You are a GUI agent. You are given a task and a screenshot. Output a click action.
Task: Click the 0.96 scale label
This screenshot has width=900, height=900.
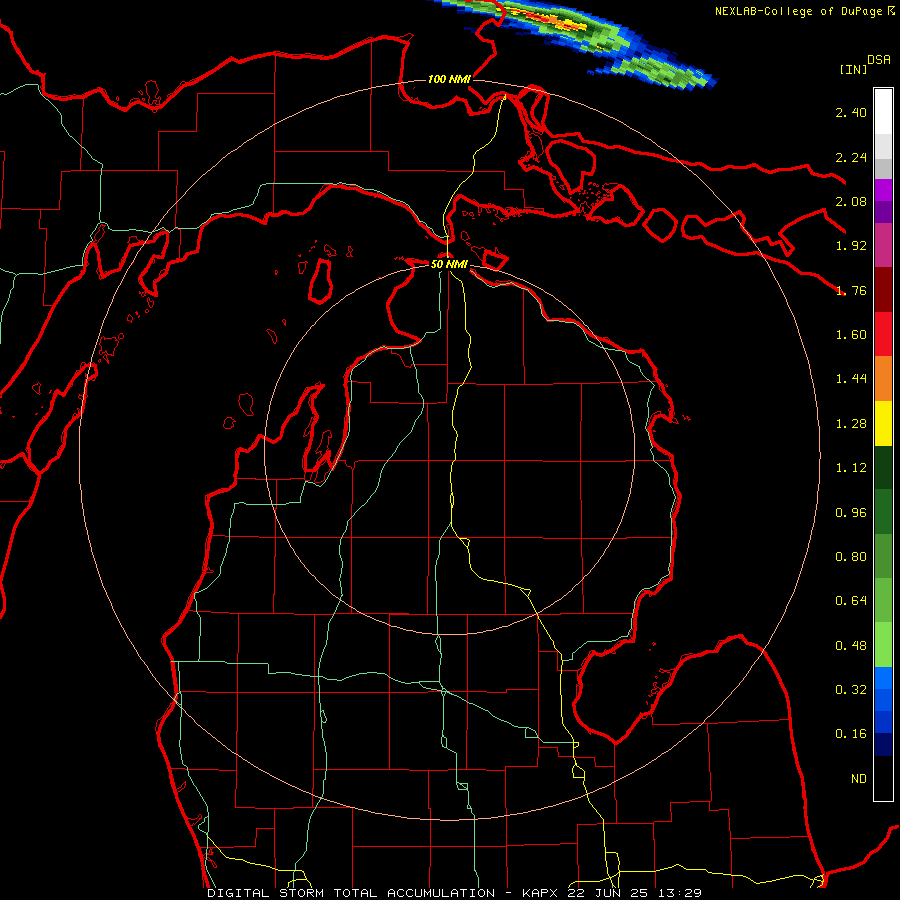click(851, 513)
